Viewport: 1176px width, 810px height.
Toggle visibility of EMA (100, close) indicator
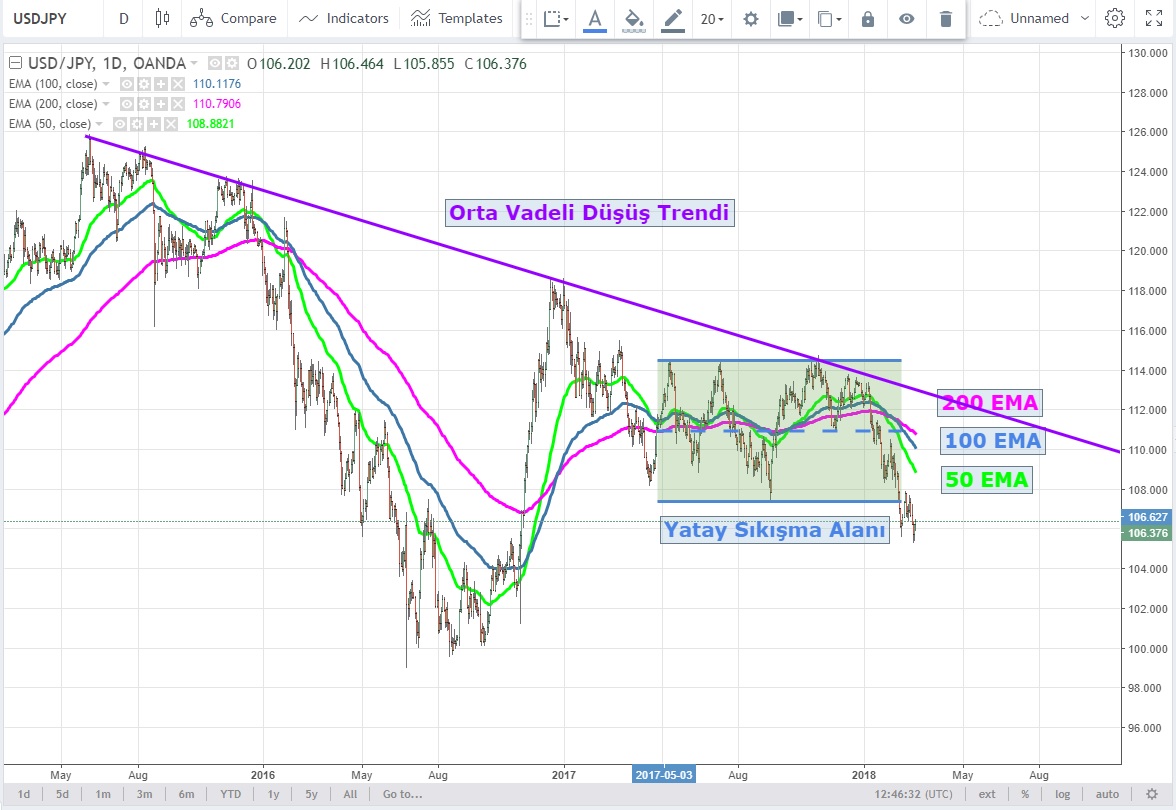[127, 85]
